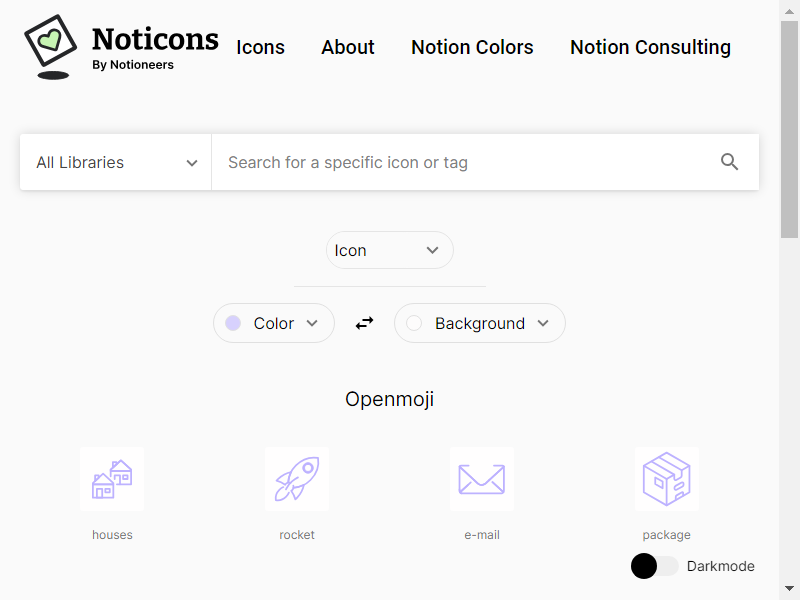
Task: Open Notion Consulting page
Action: [x=651, y=47]
